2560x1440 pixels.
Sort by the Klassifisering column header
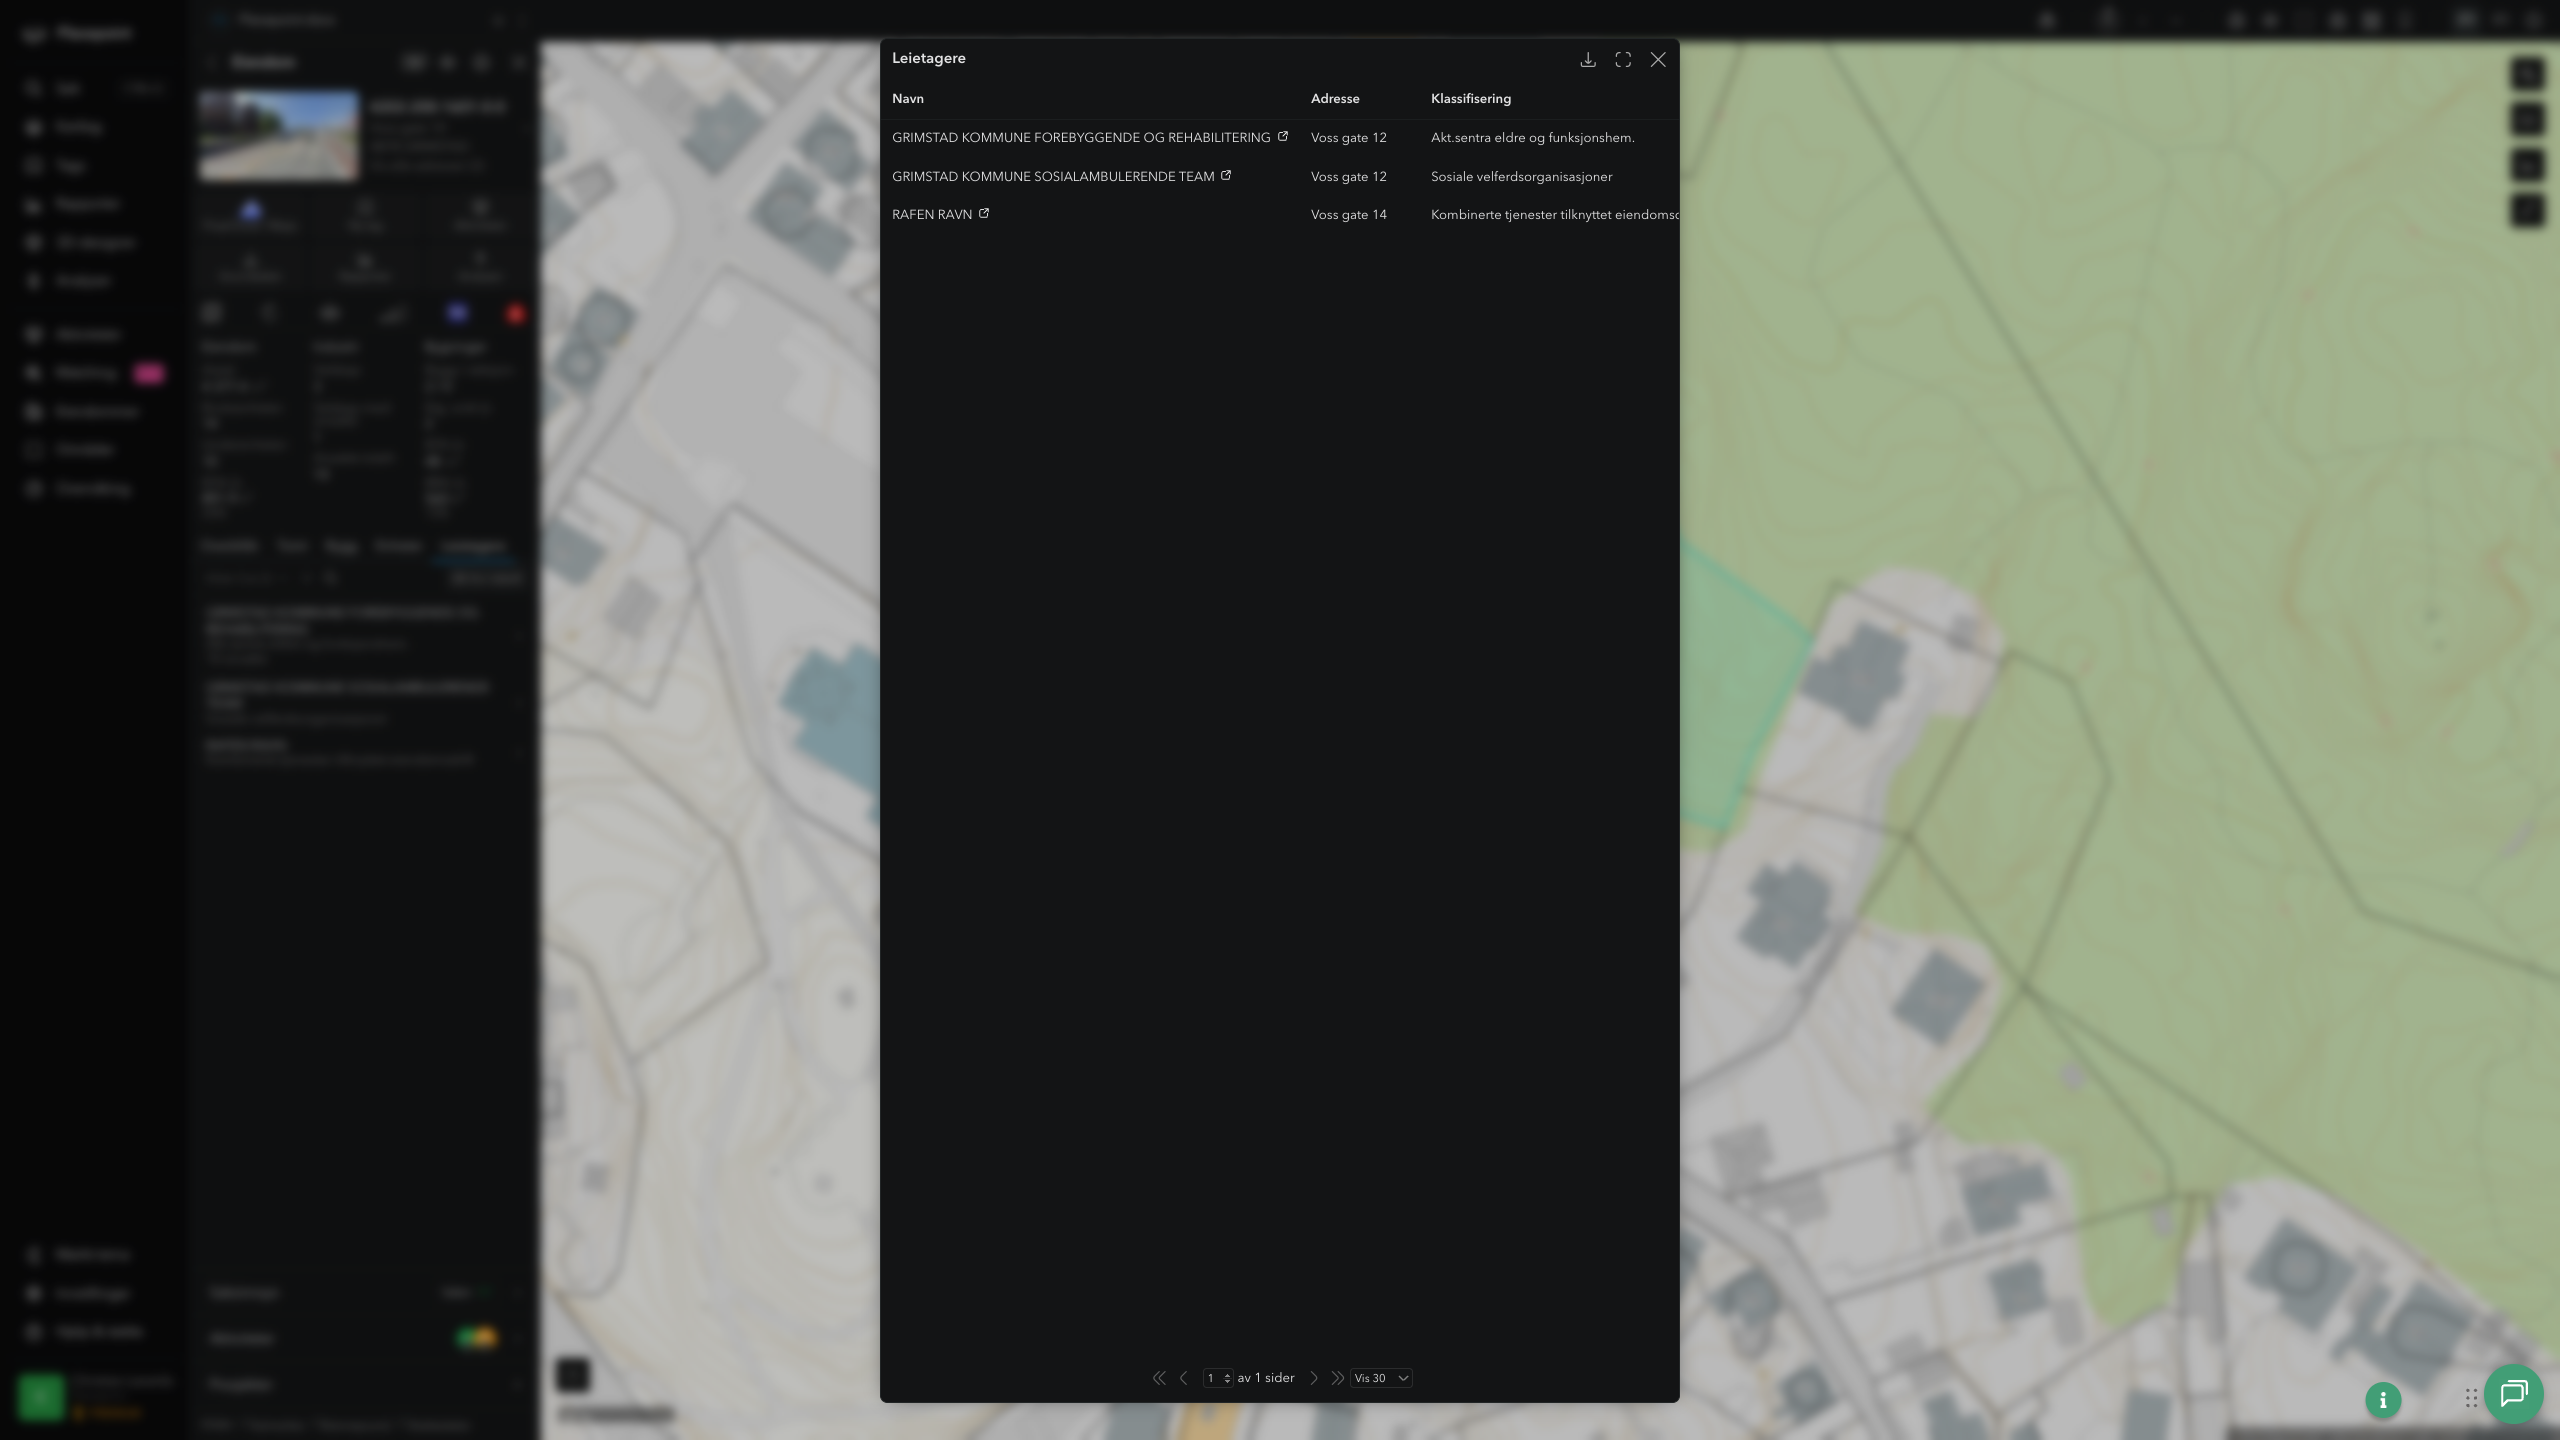coord(1471,99)
